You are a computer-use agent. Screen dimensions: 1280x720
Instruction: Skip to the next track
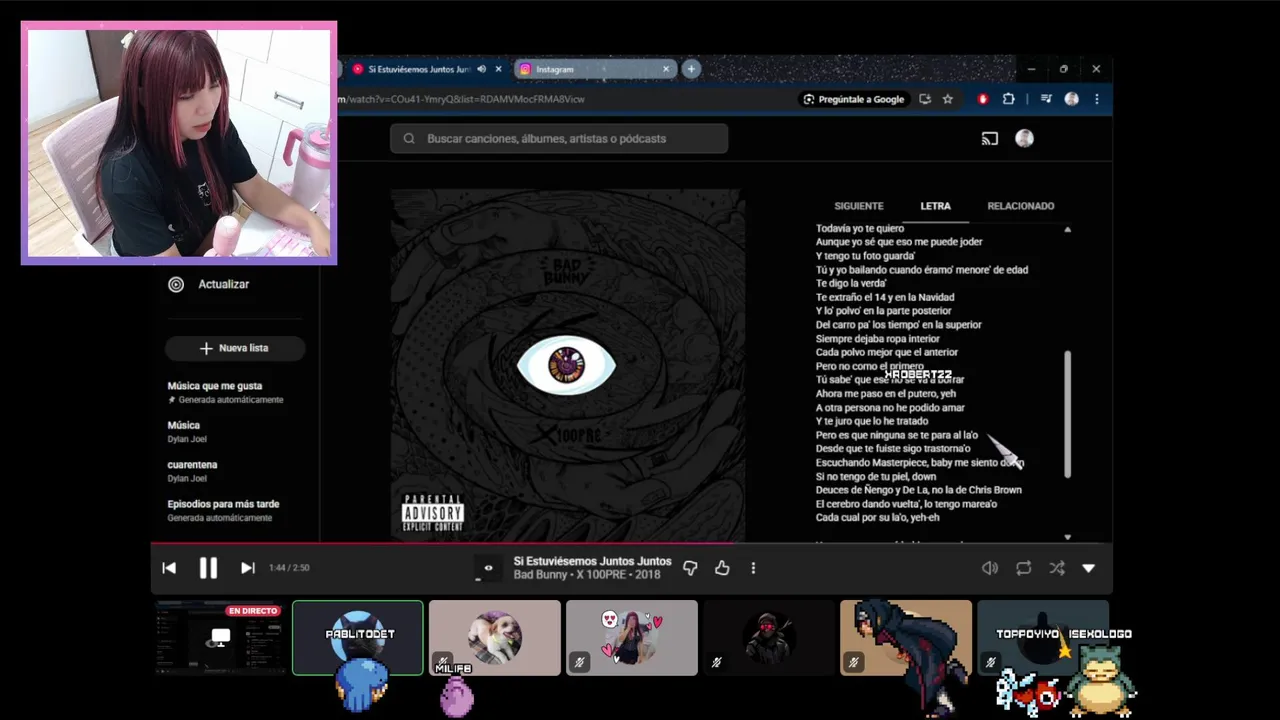pyautogui.click(x=247, y=568)
